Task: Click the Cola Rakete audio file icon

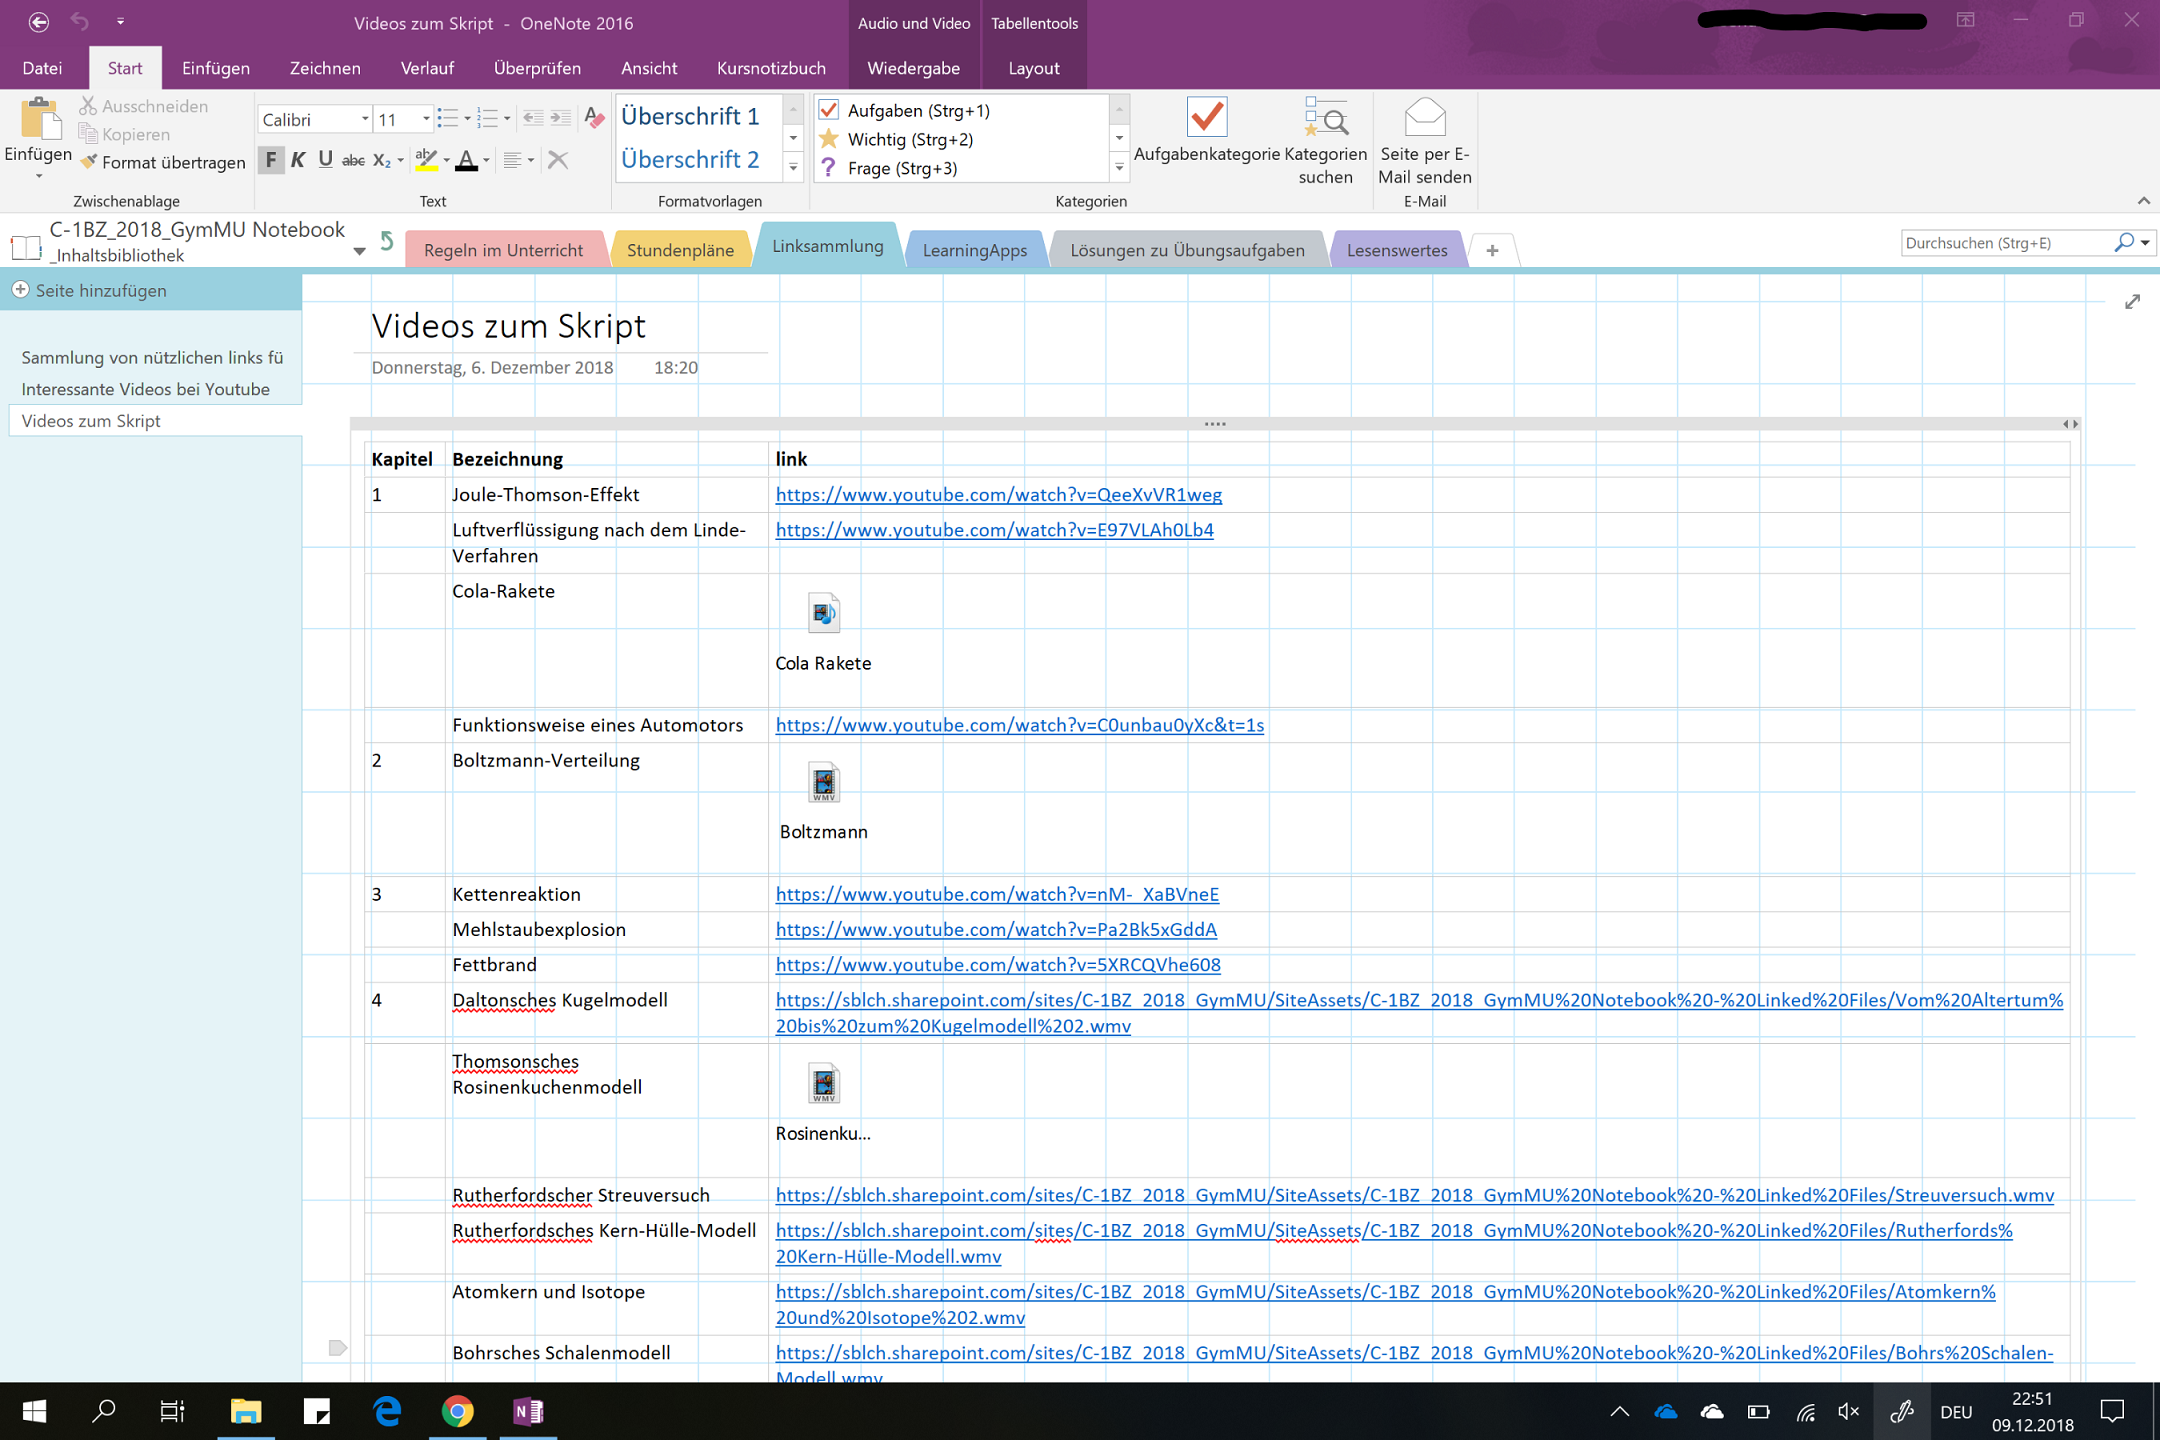Action: [823, 613]
